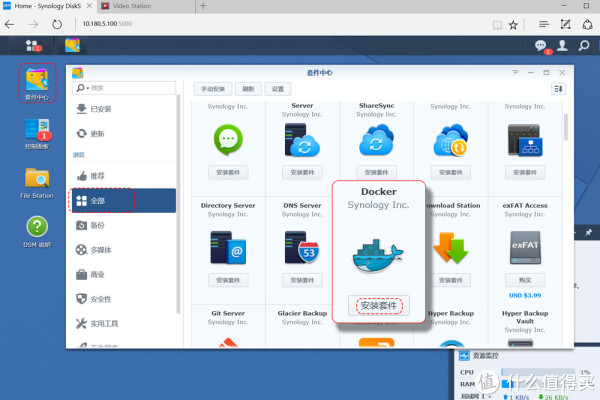Click the search field in Package Center
Image resolution: width=600 pixels, height=400 pixels.
[124, 88]
